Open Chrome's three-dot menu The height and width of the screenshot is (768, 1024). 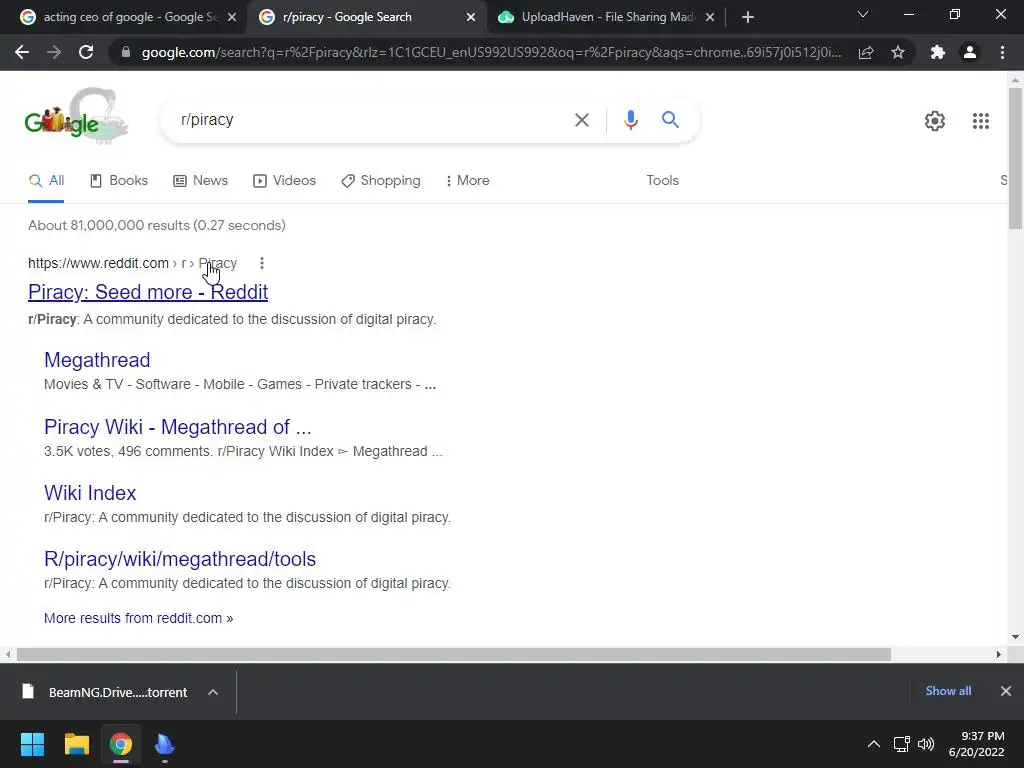[x=1002, y=52]
